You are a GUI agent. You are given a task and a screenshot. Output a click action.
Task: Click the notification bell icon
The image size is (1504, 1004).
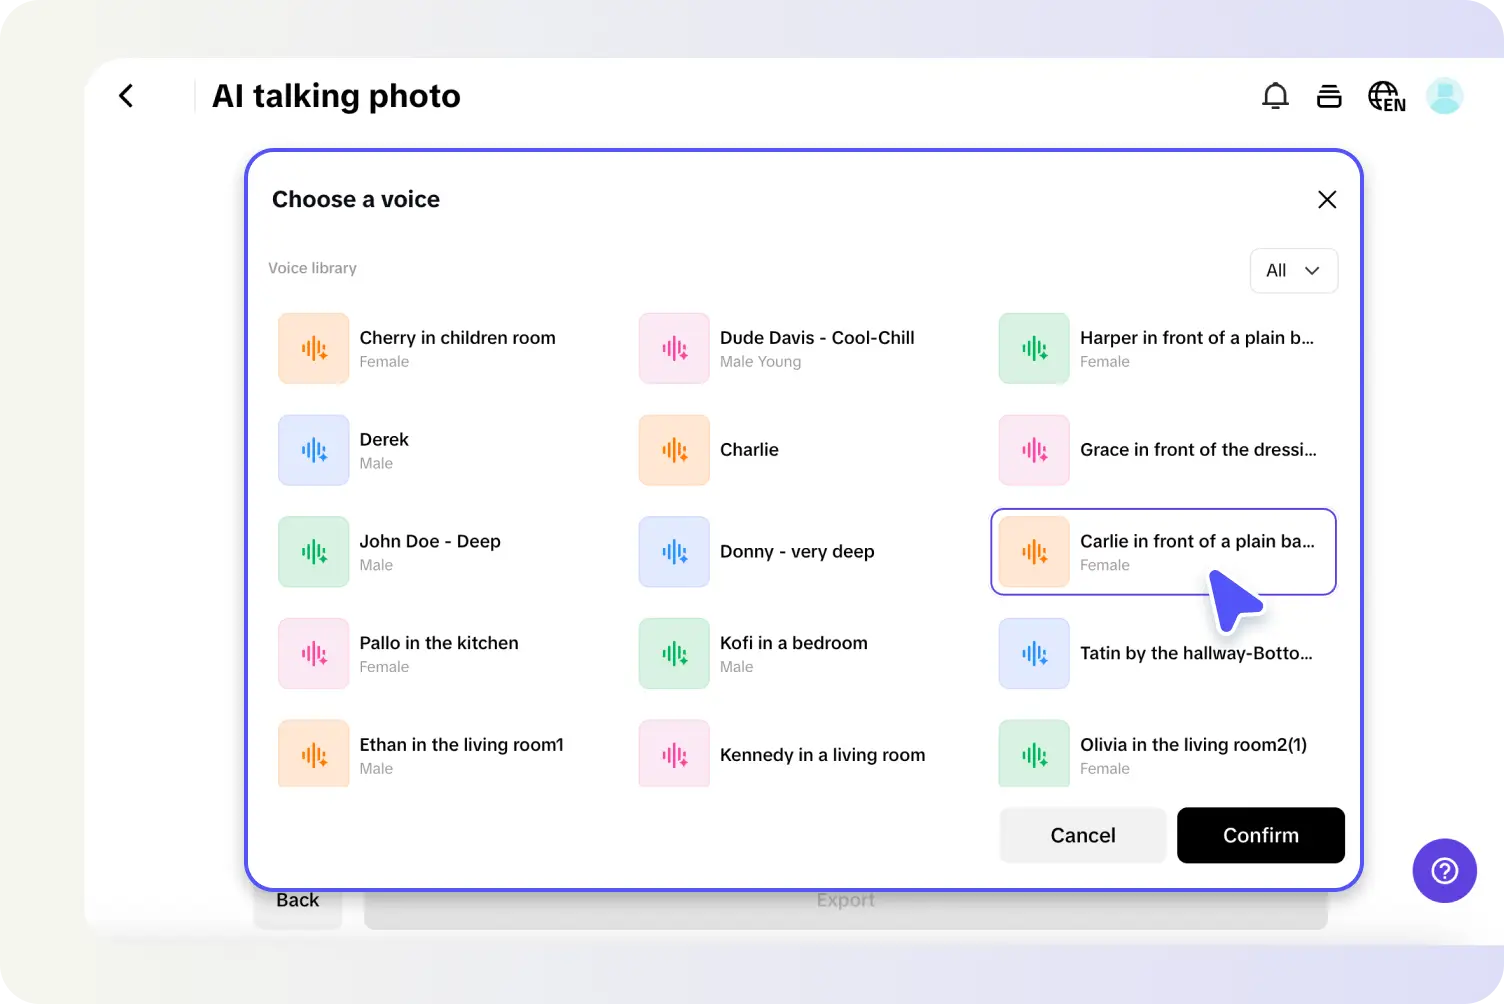pos(1275,95)
